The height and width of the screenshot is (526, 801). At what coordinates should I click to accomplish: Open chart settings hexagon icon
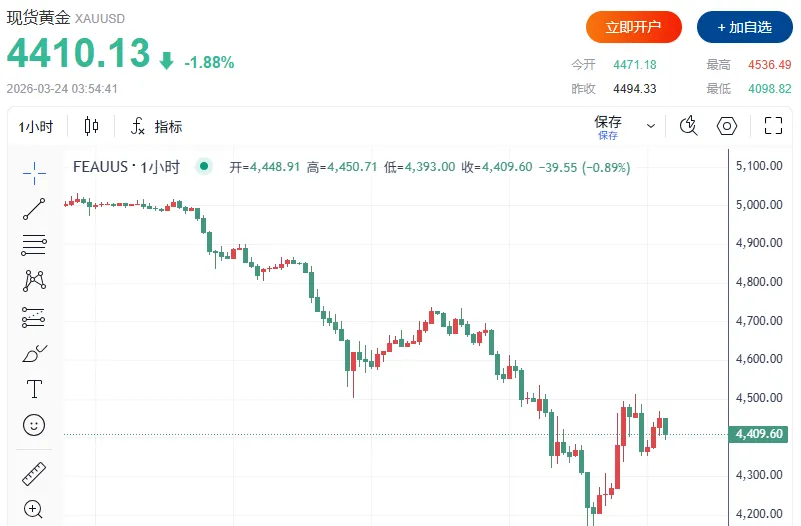pos(727,126)
